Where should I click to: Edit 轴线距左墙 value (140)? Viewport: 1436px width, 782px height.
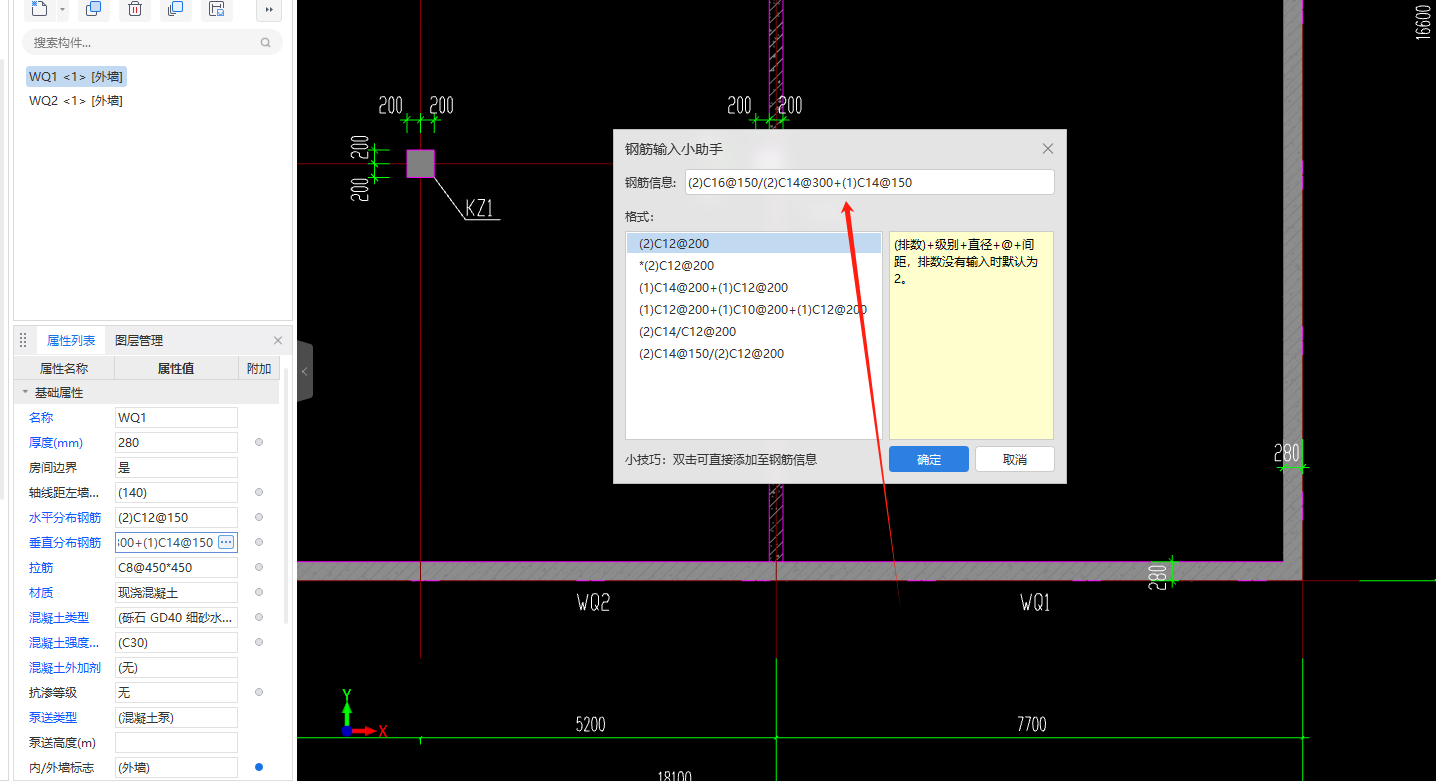(176, 493)
